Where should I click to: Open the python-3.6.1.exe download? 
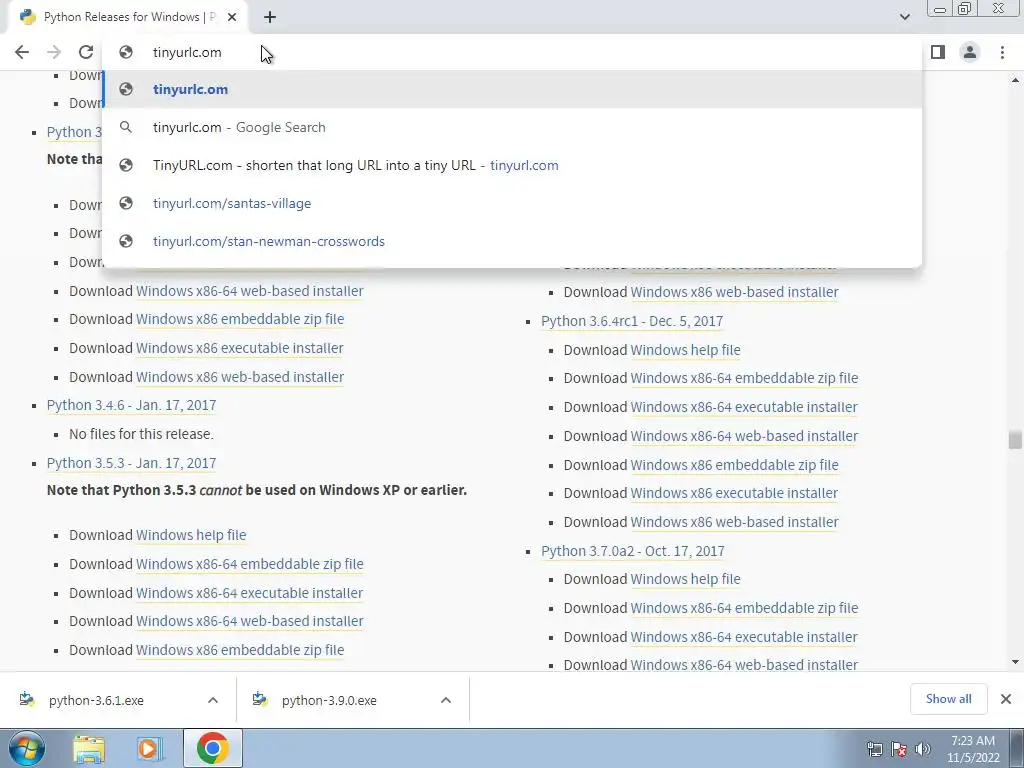(x=96, y=701)
